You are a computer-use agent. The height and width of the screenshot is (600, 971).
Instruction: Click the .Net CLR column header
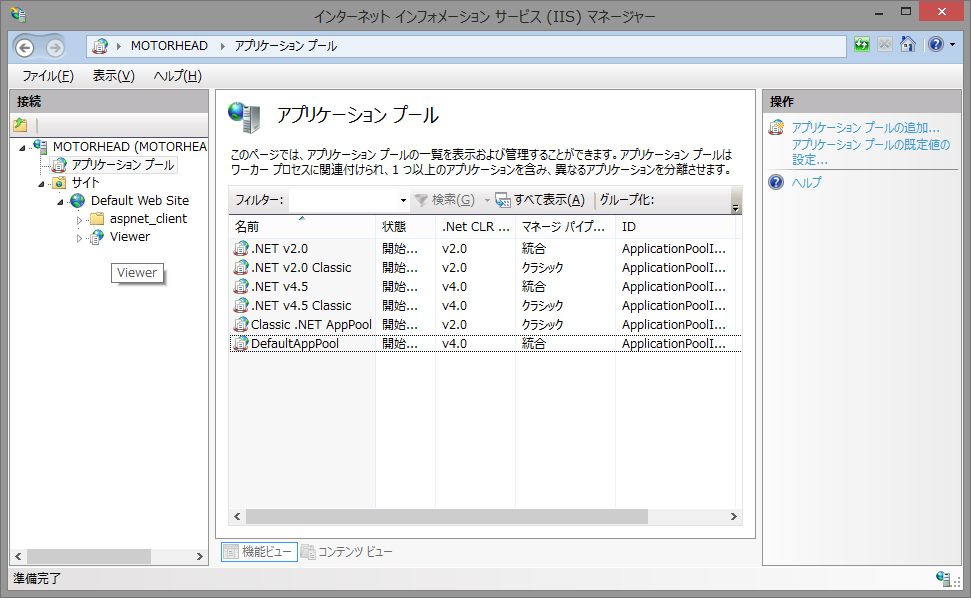point(475,227)
